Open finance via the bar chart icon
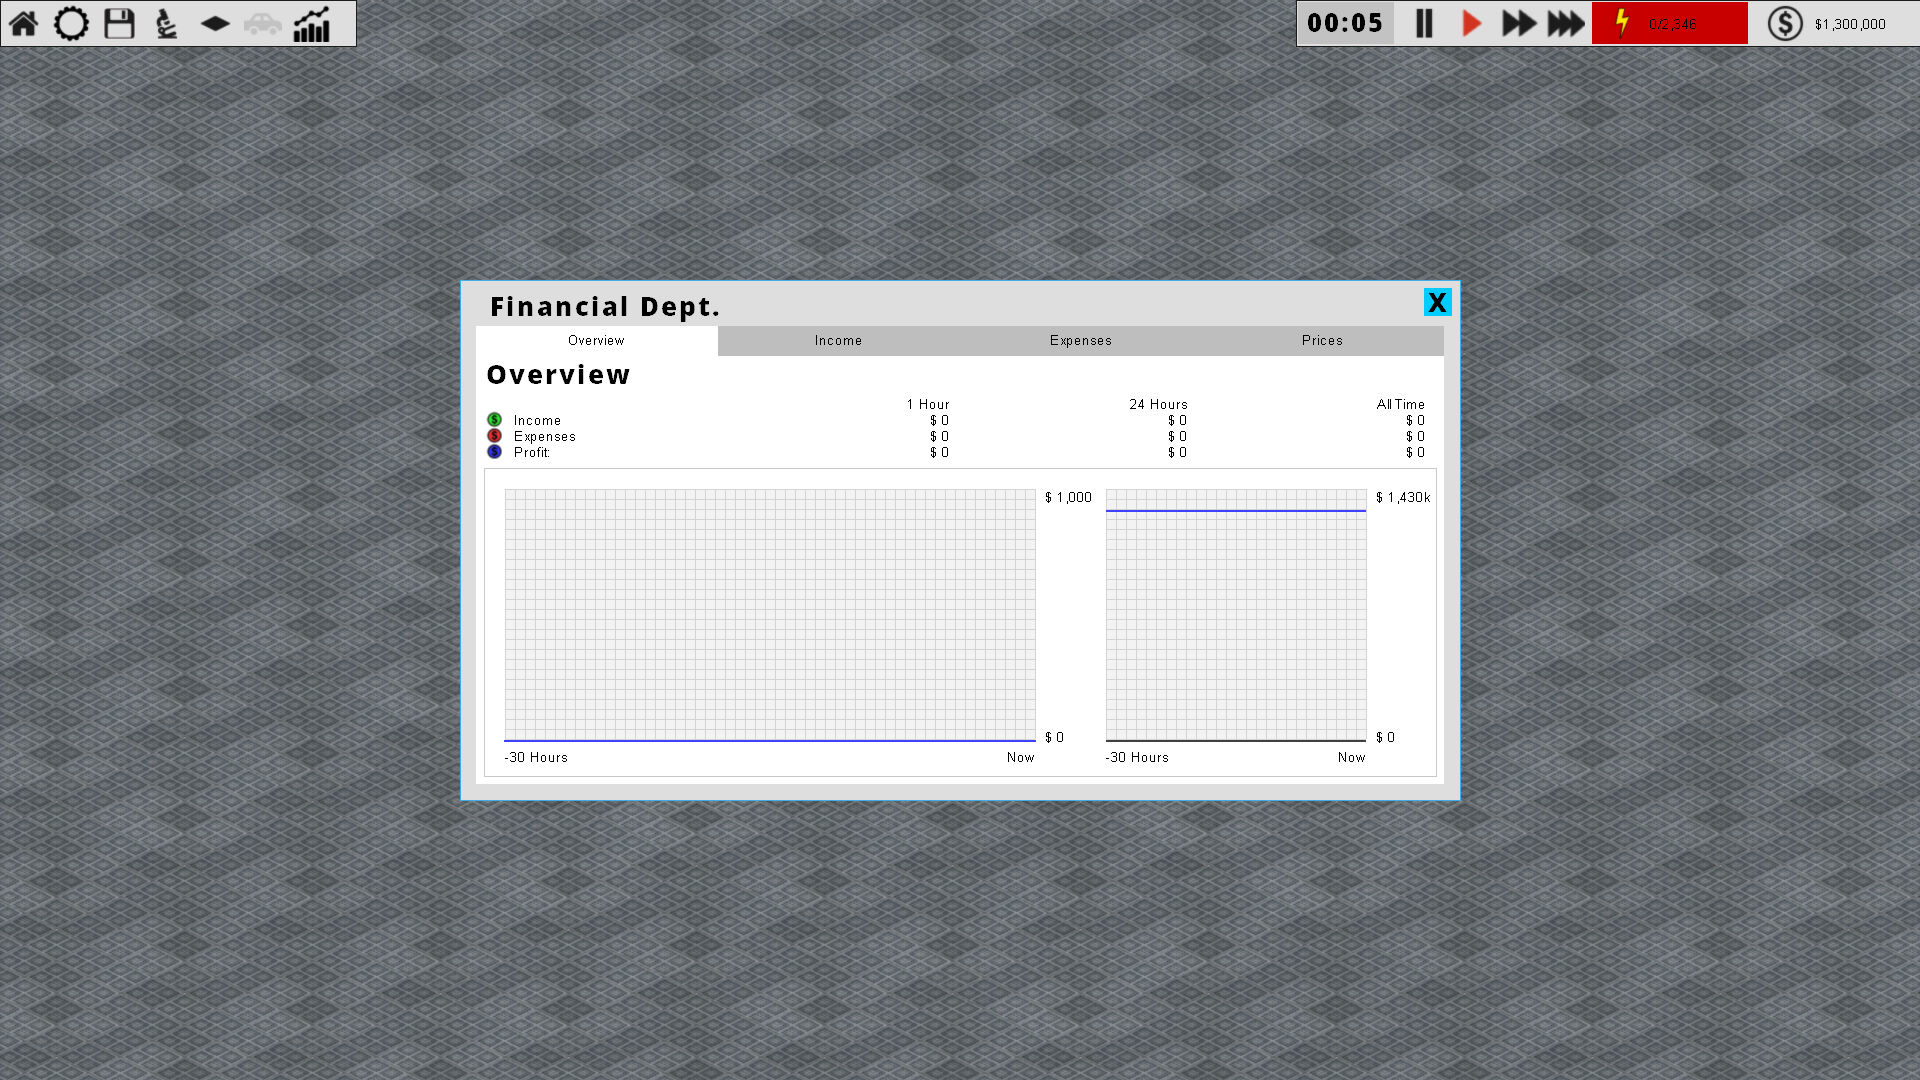The width and height of the screenshot is (1920, 1080). 312,24
